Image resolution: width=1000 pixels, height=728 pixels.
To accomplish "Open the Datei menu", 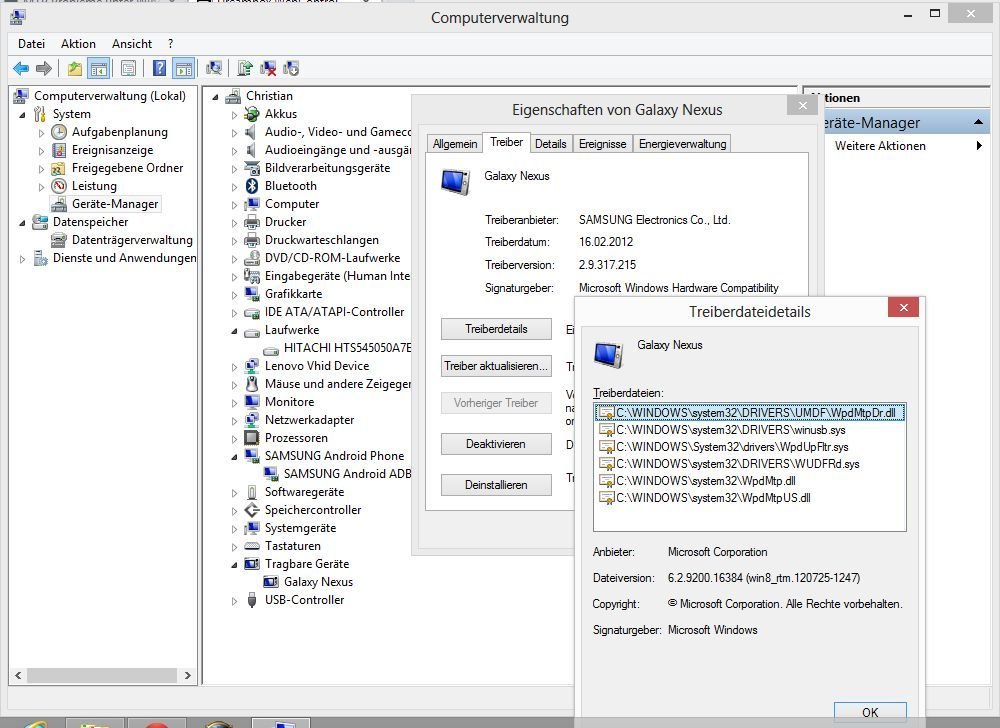I will 31,43.
